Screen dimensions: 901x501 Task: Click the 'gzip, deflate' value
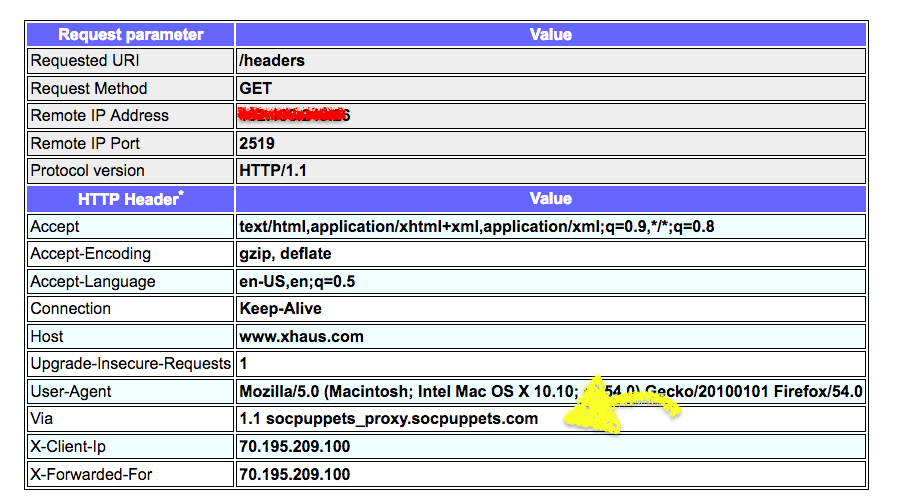coord(550,254)
